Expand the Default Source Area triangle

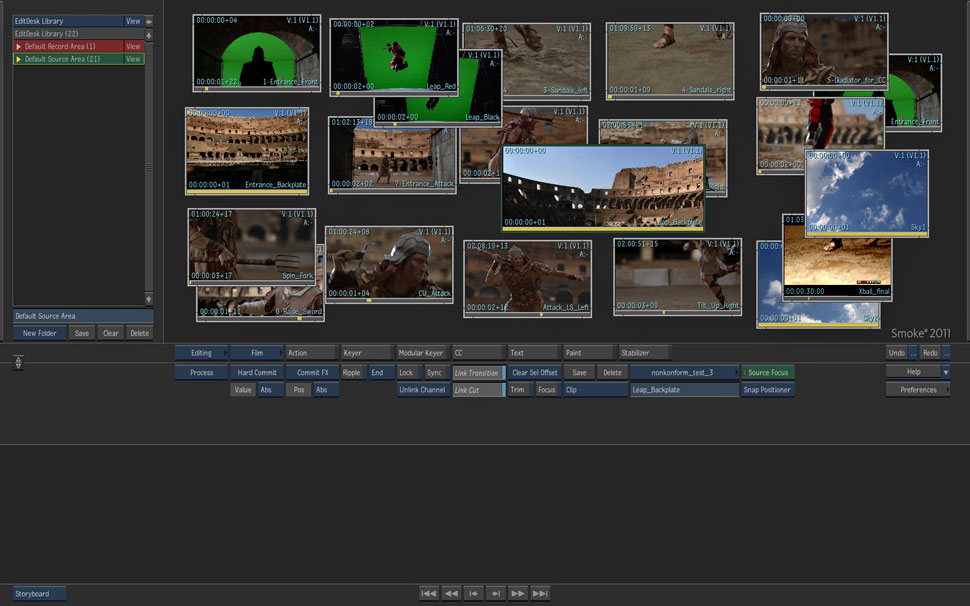pyautogui.click(x=19, y=59)
